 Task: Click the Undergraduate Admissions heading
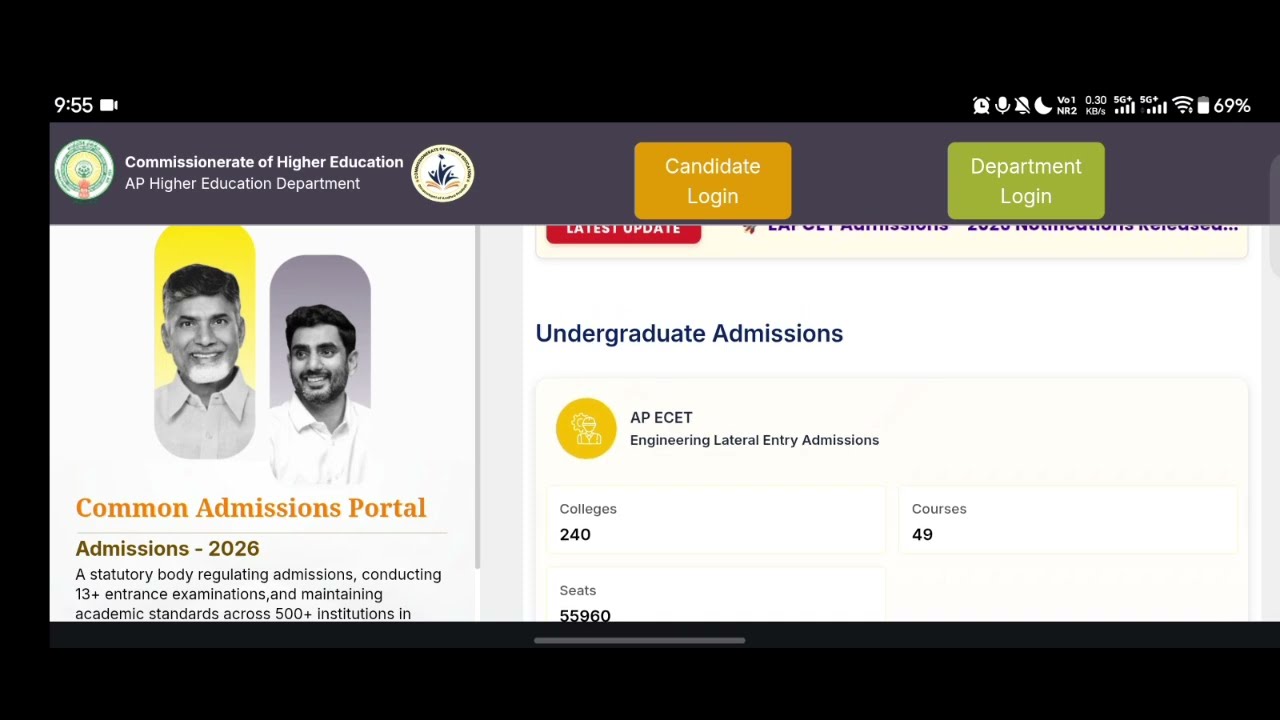coord(689,333)
